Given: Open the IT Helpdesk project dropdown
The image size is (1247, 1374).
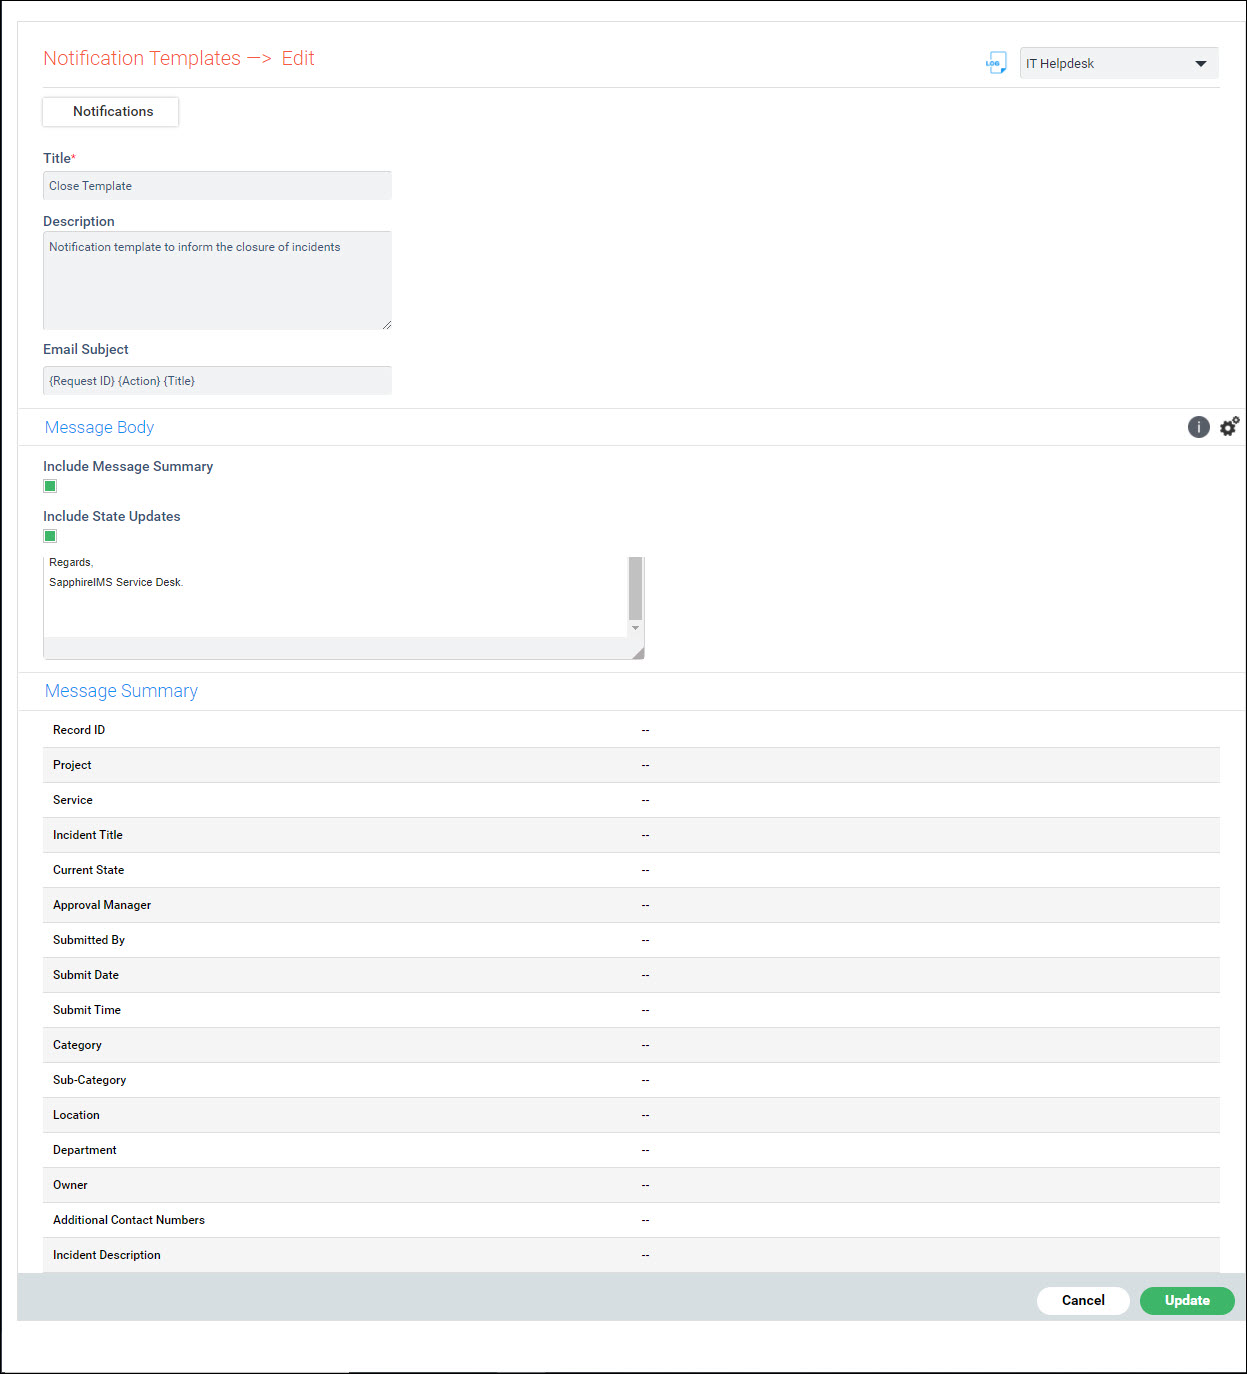Looking at the screenshot, I should click(x=1118, y=63).
